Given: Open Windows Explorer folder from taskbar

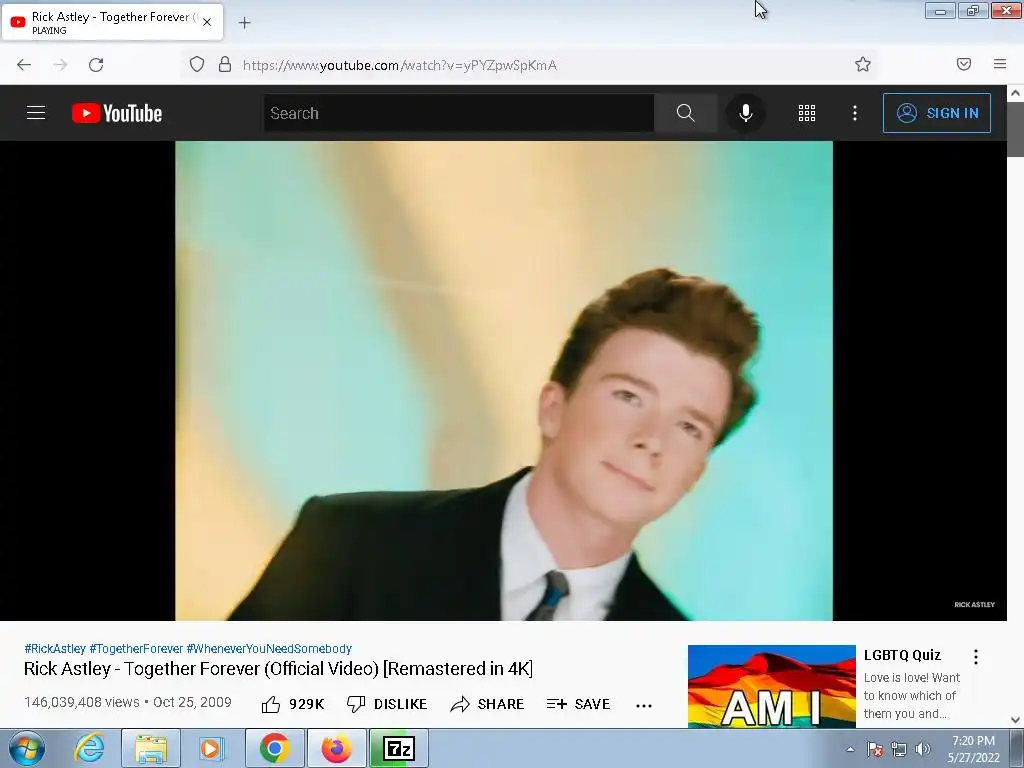Looking at the screenshot, I should [151, 748].
